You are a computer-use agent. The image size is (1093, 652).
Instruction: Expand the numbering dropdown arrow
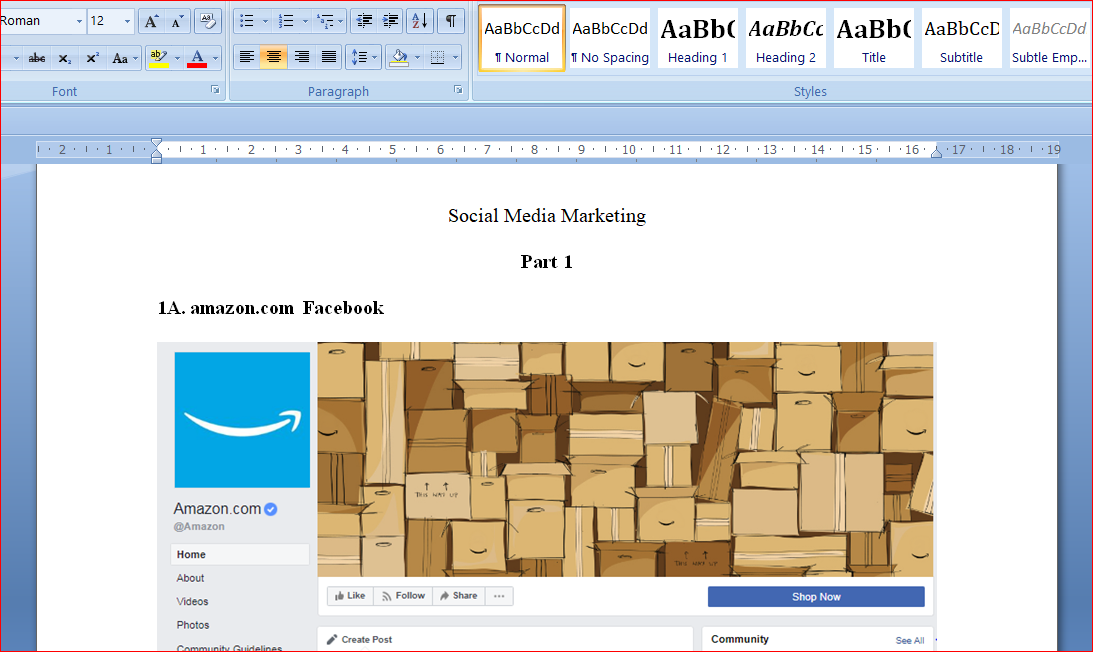[305, 22]
